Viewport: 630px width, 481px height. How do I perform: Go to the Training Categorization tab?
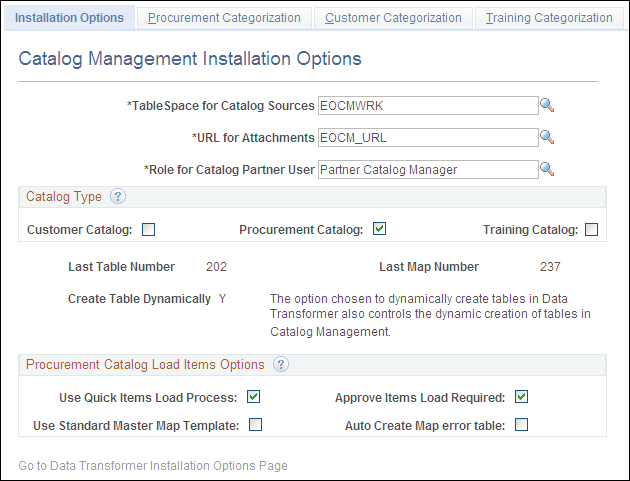click(548, 18)
